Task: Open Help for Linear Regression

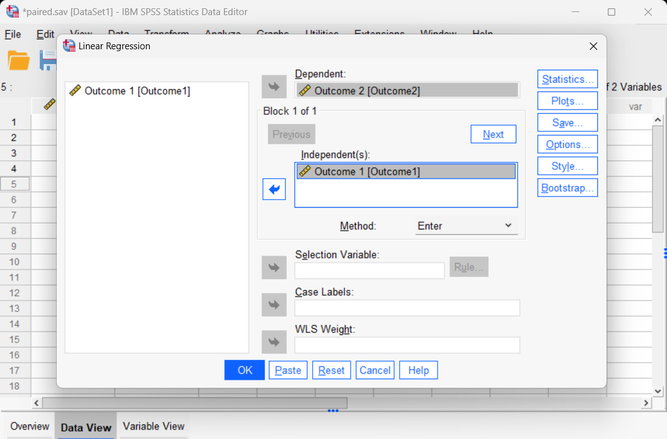Action: (418, 370)
